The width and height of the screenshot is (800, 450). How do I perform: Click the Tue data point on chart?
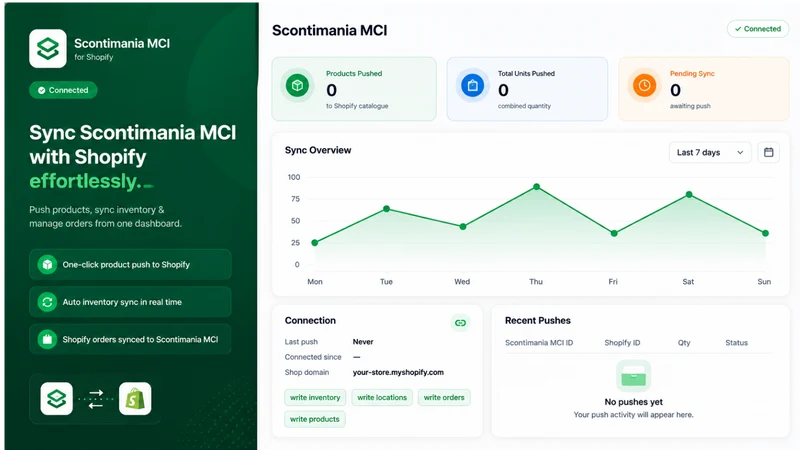[x=386, y=209]
